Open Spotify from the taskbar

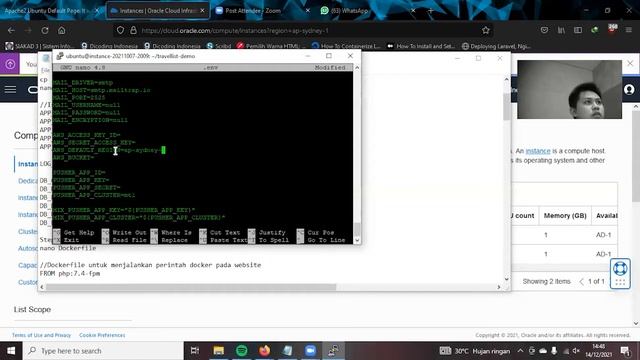pos(242,351)
